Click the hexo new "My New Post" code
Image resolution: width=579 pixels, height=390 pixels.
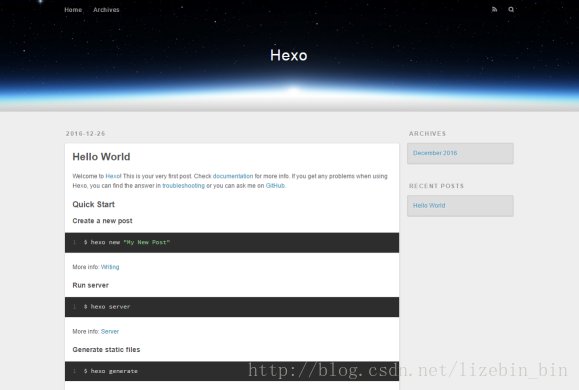point(127,243)
